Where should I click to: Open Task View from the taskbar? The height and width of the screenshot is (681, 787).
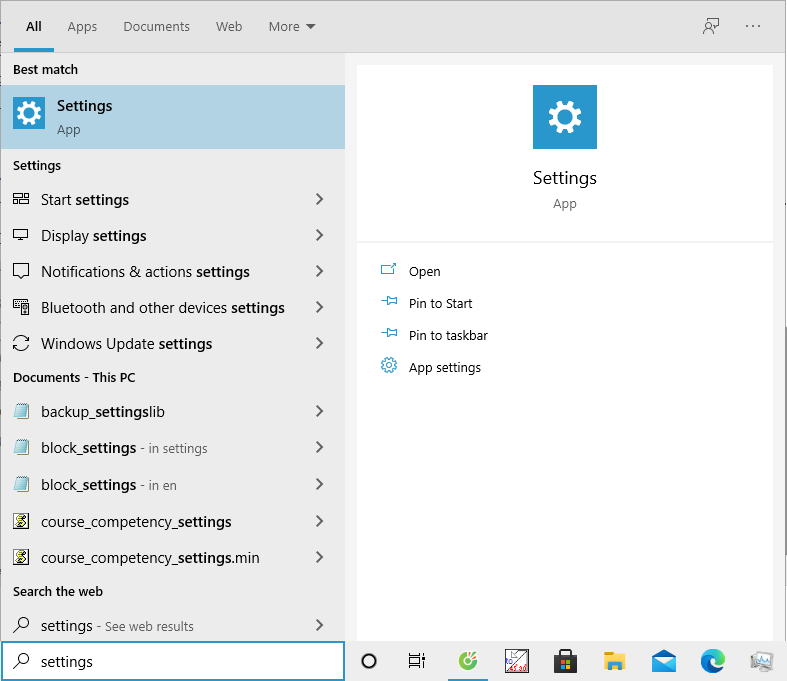417,661
